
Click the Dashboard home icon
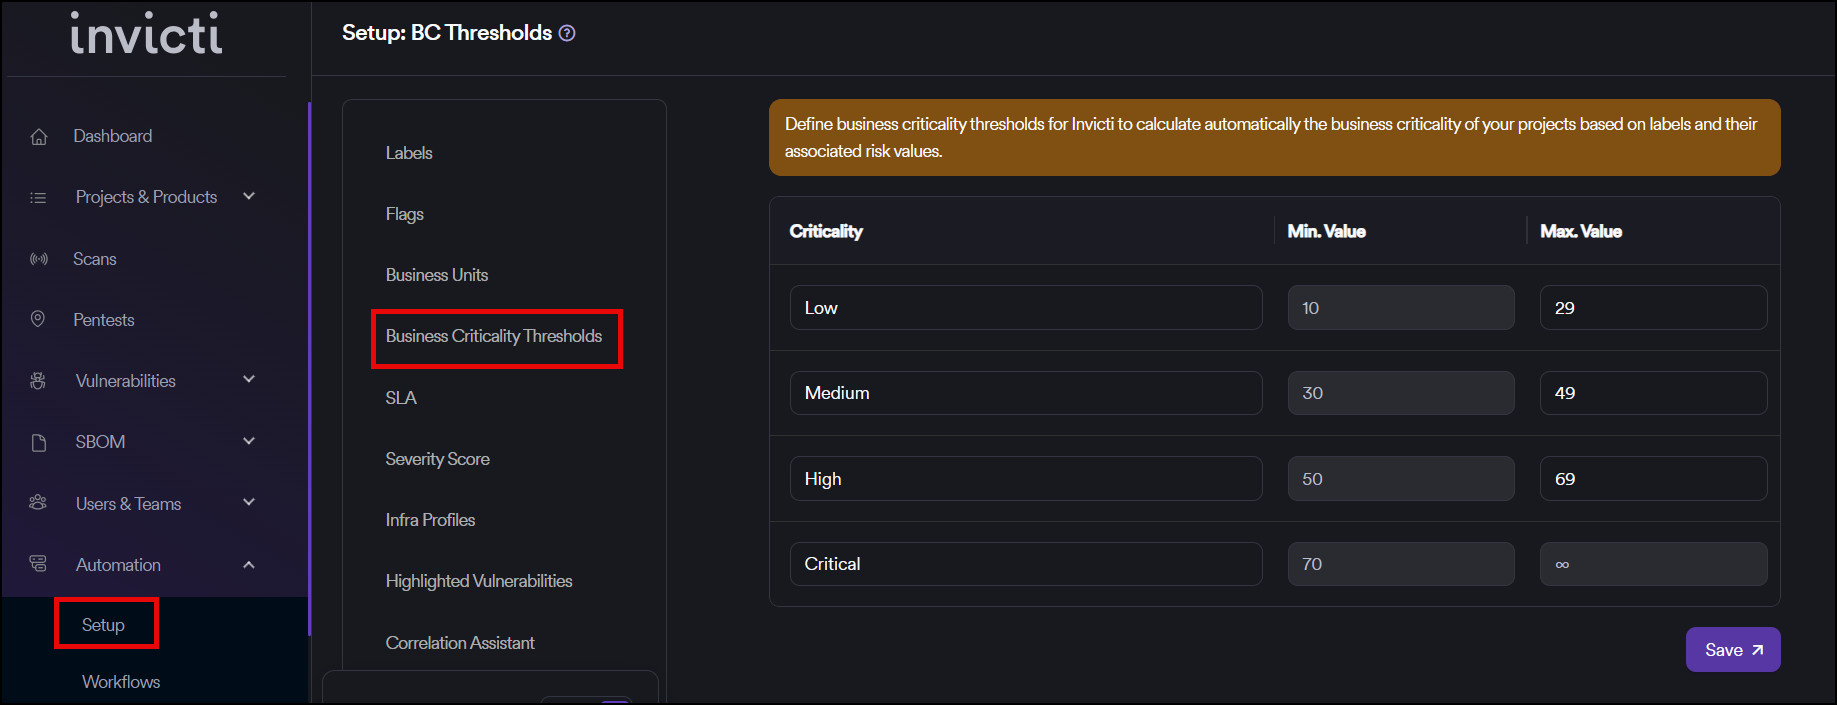(x=39, y=137)
